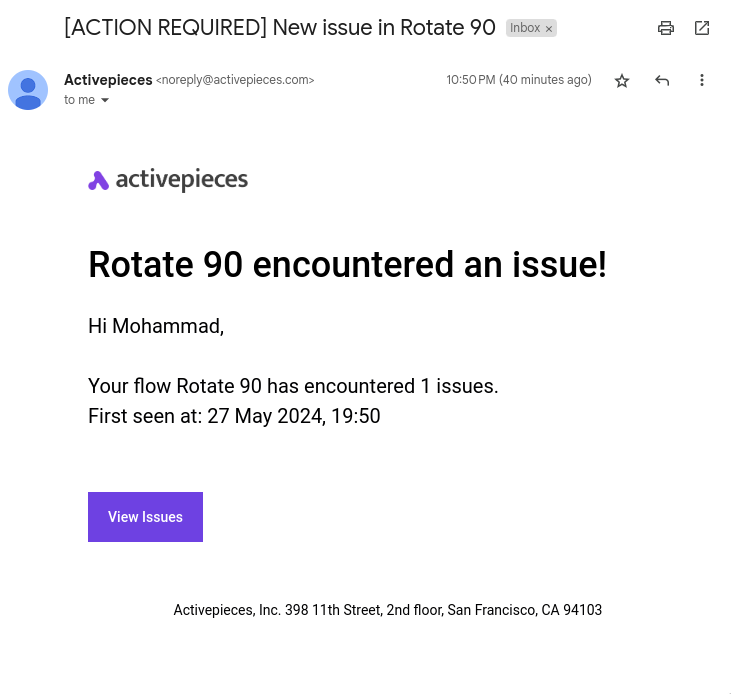Screen dimensions: 731x694
Task: Expand recipient details arrow beside 'to me'
Action: tap(105, 100)
